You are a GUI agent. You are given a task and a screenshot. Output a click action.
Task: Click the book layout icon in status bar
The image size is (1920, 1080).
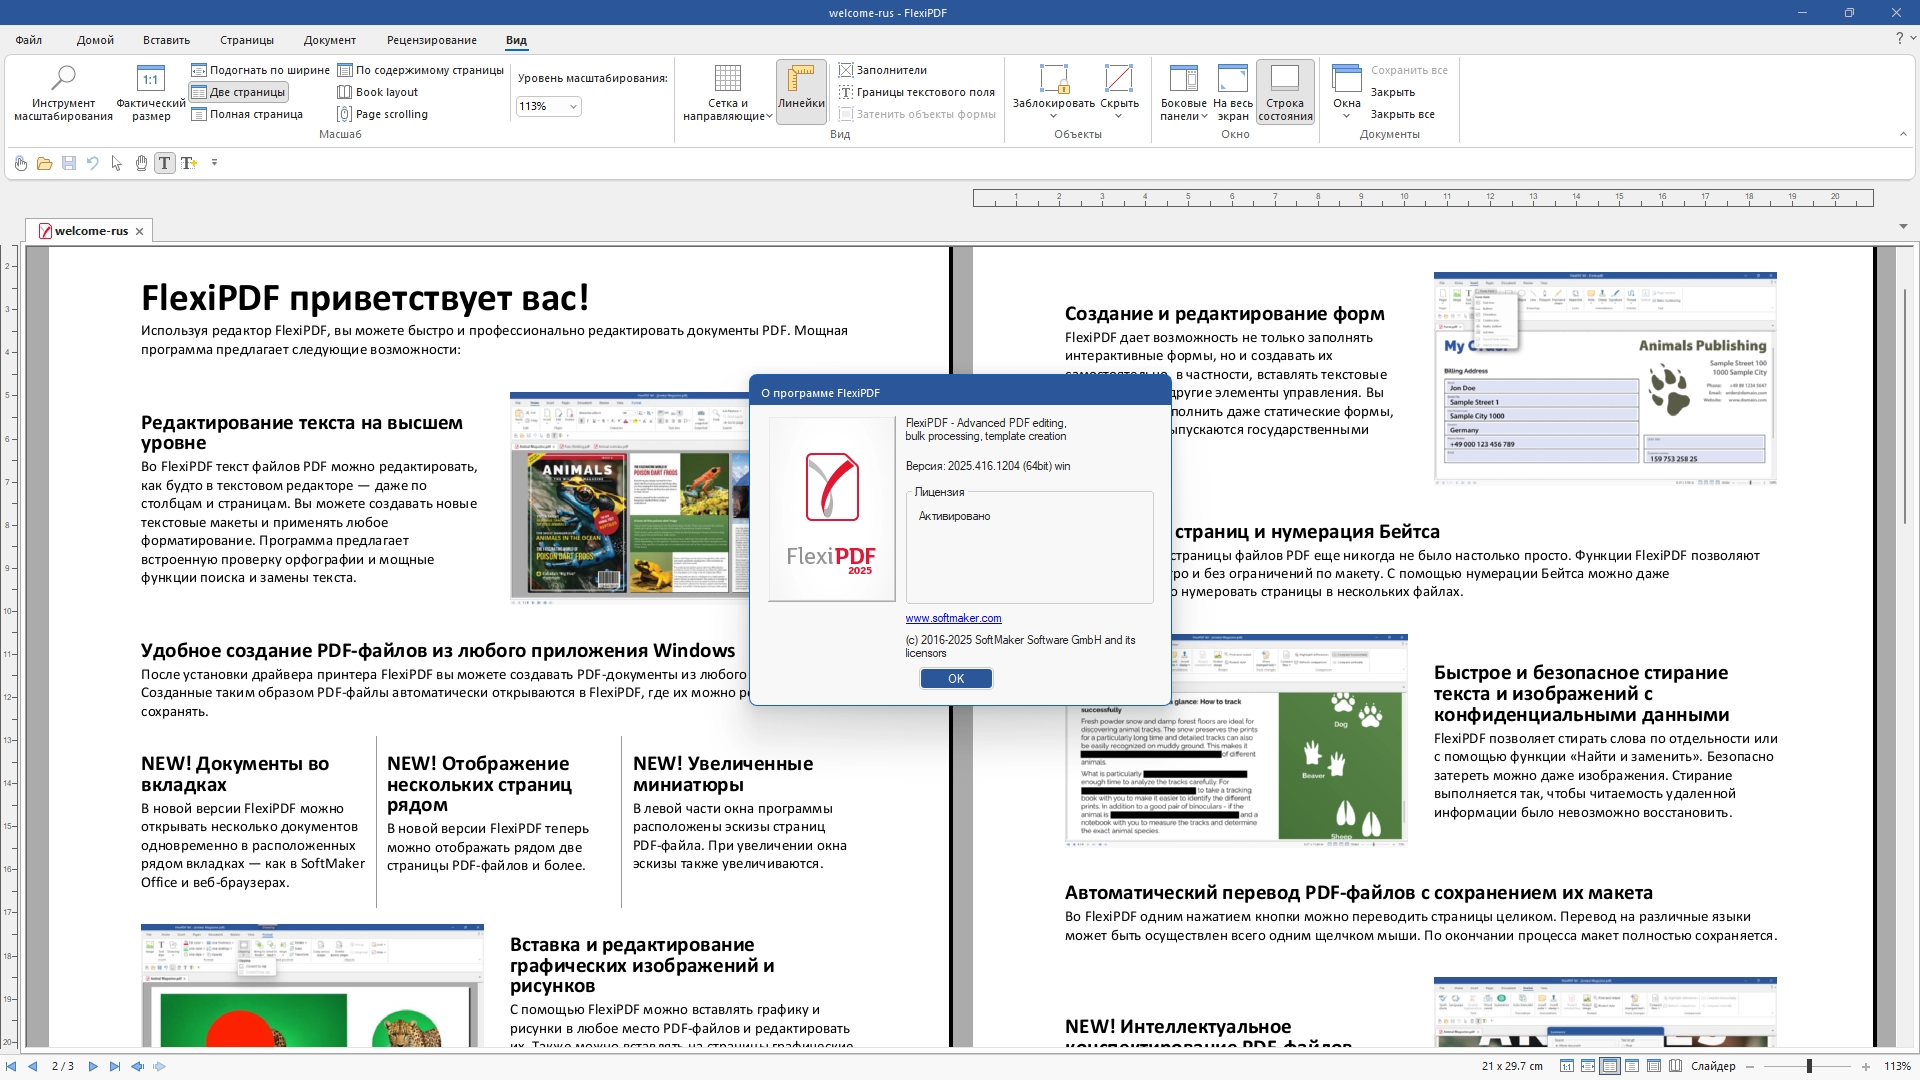pyautogui.click(x=1676, y=1066)
